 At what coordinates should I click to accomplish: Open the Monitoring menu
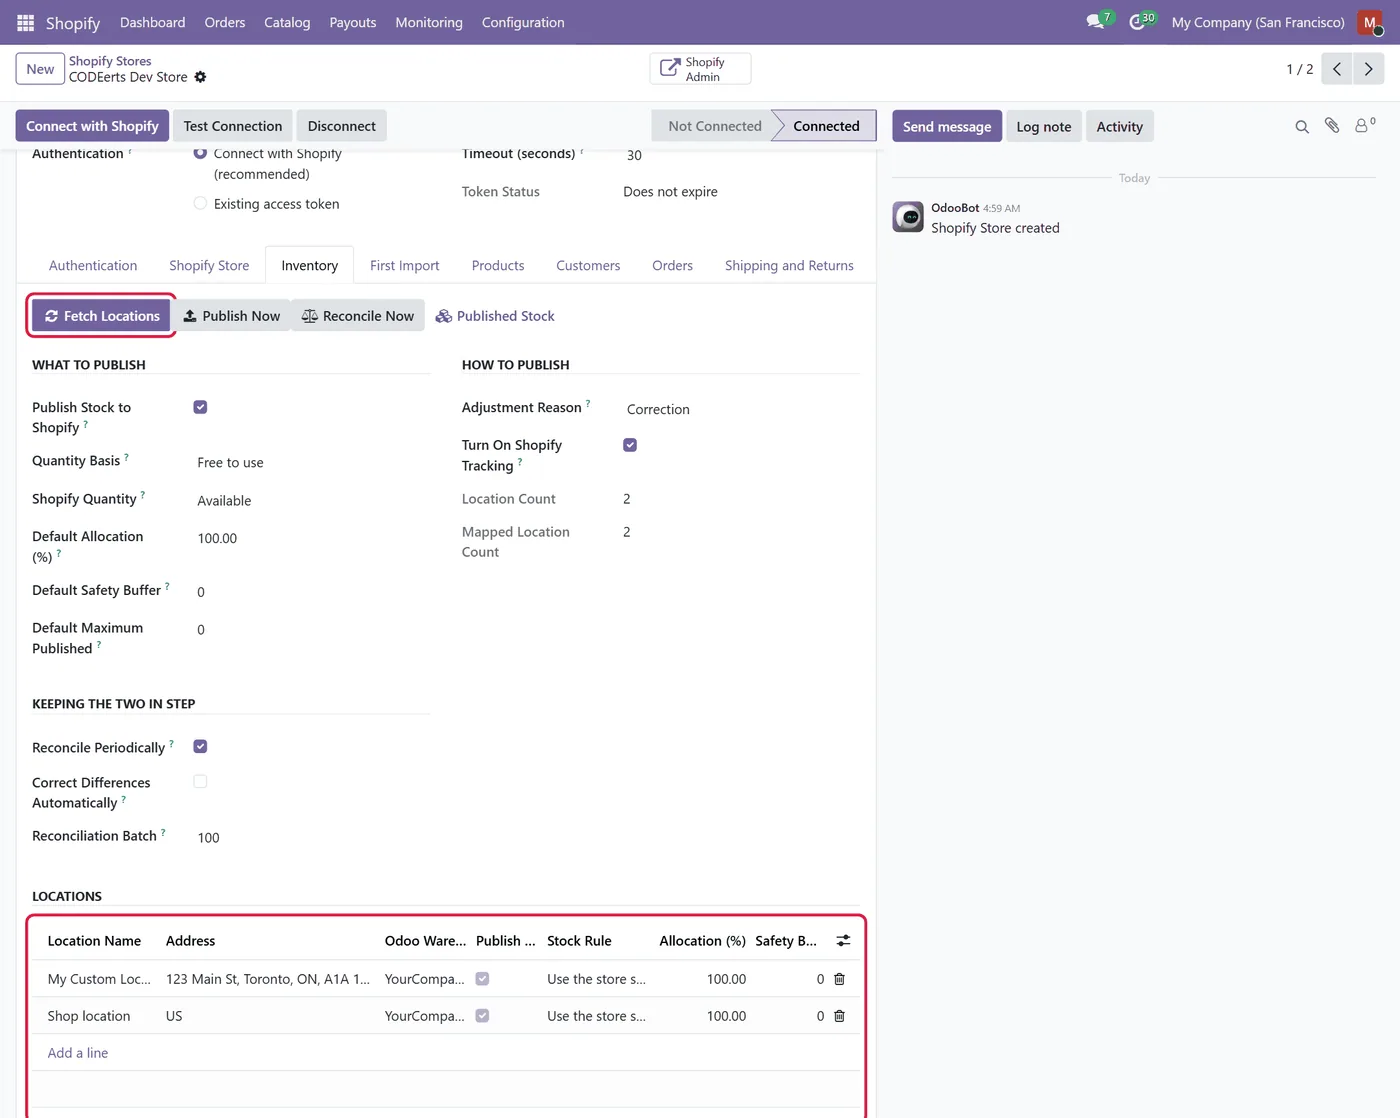[429, 22]
